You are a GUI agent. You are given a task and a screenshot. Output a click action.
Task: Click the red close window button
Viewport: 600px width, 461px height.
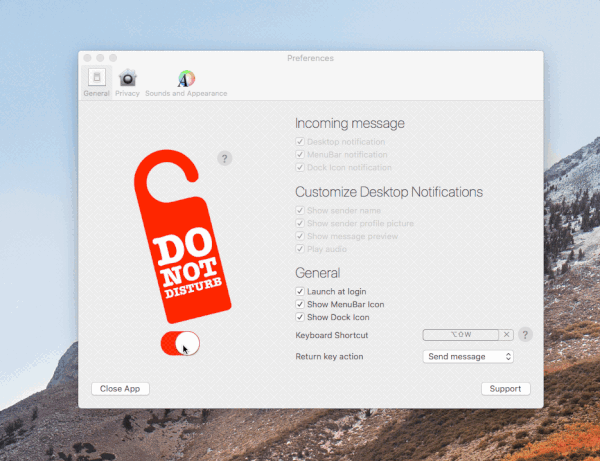point(87,58)
